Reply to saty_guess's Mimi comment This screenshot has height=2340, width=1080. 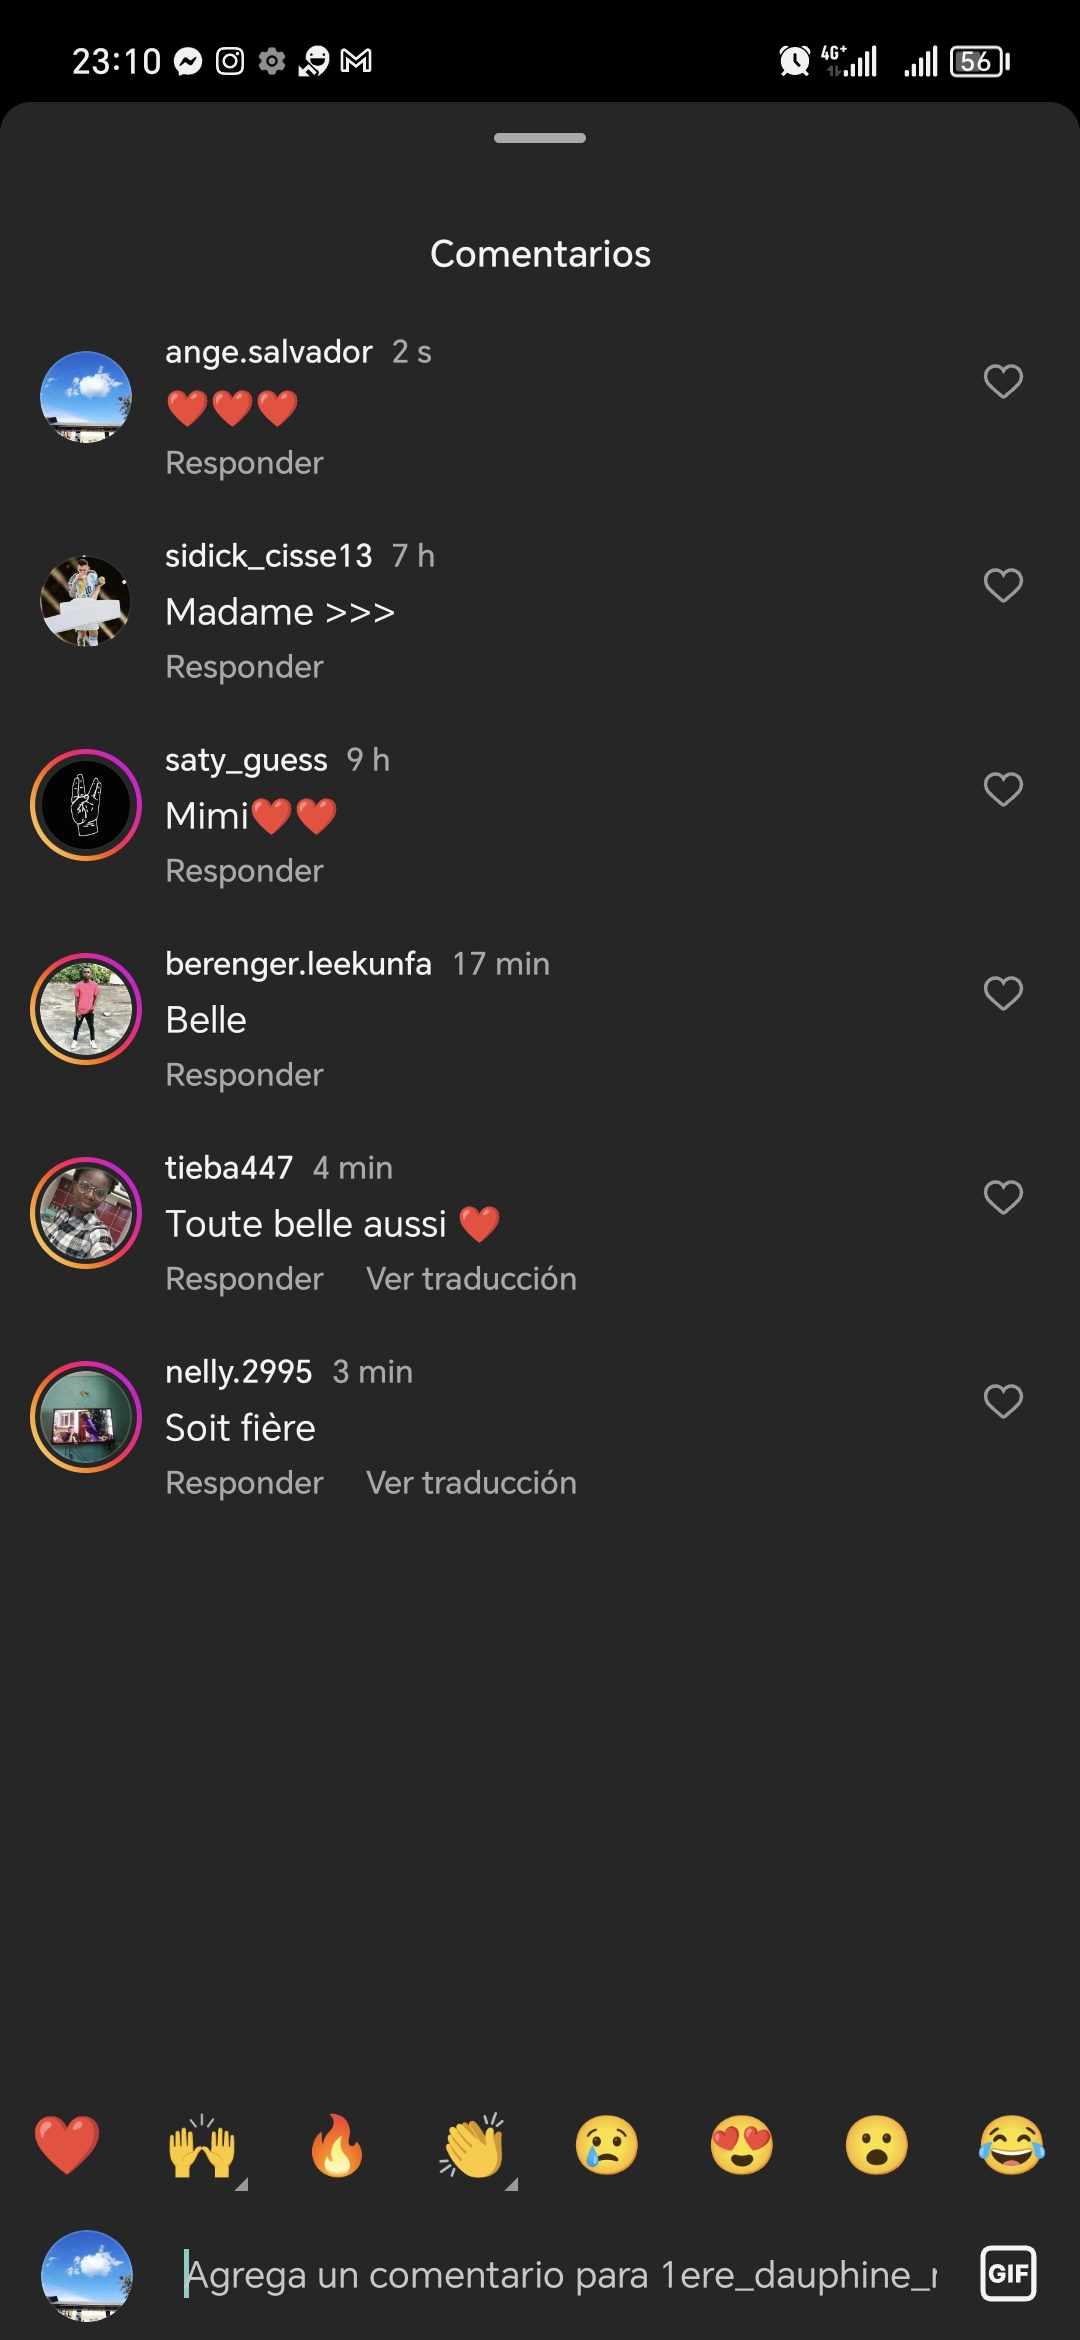pos(244,871)
